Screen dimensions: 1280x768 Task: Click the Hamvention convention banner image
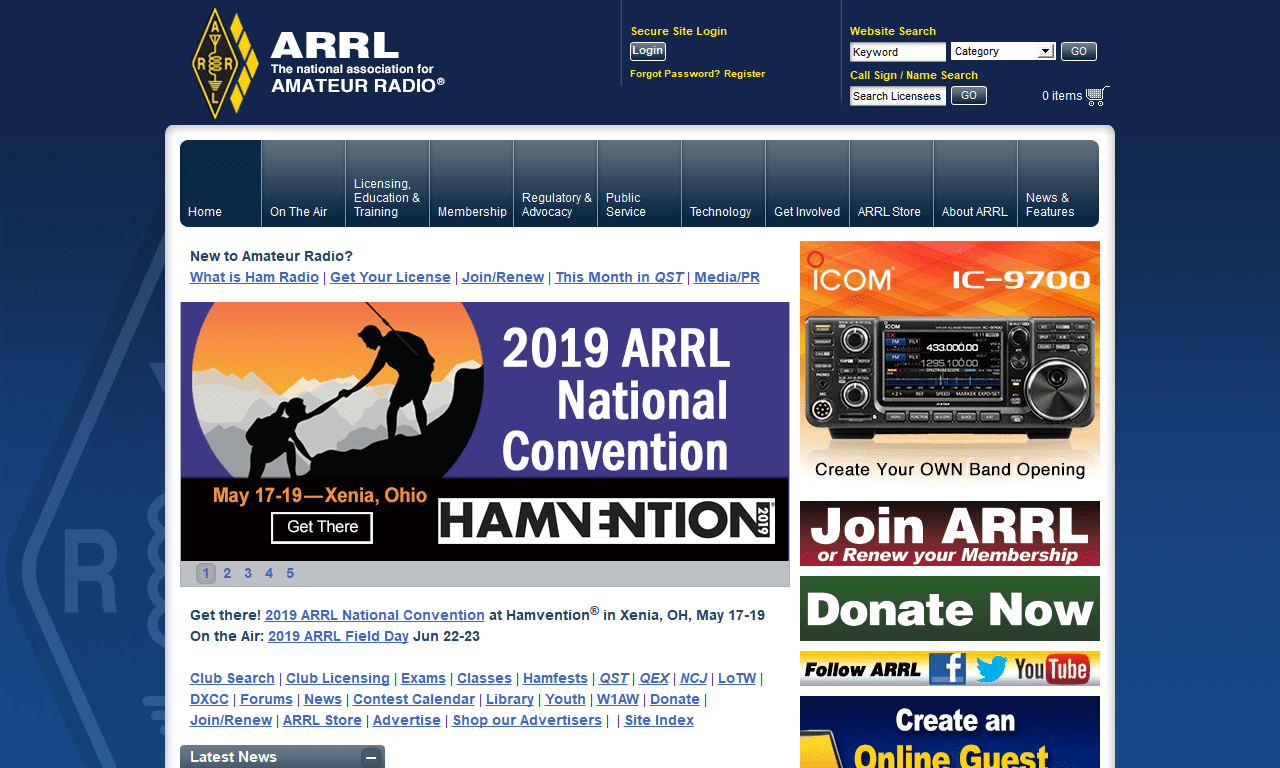click(x=485, y=431)
